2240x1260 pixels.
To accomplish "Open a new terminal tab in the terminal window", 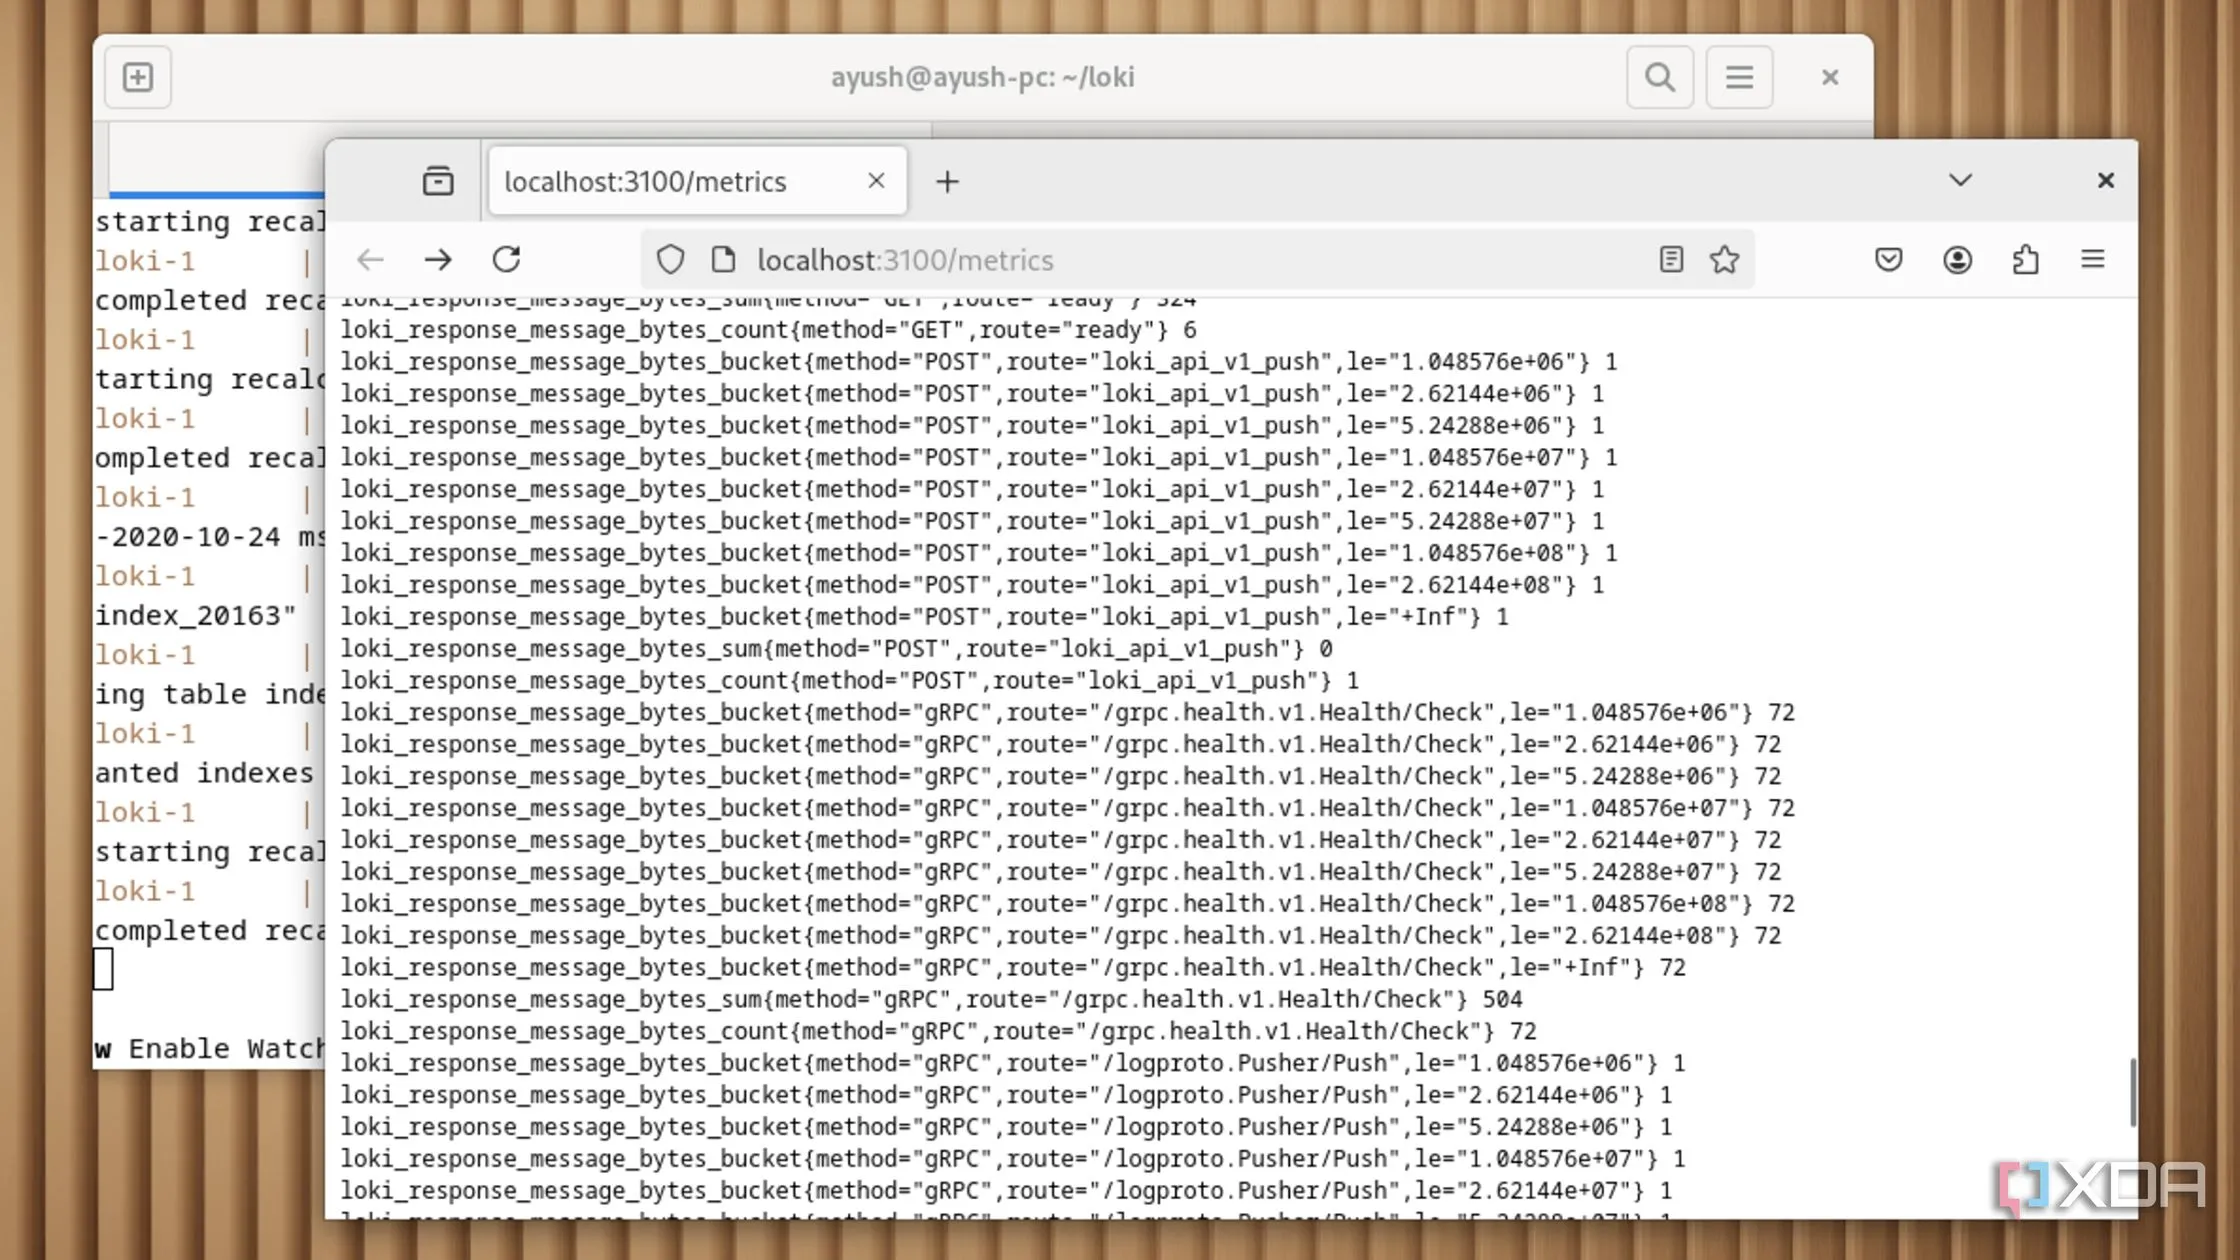I will pos(138,77).
